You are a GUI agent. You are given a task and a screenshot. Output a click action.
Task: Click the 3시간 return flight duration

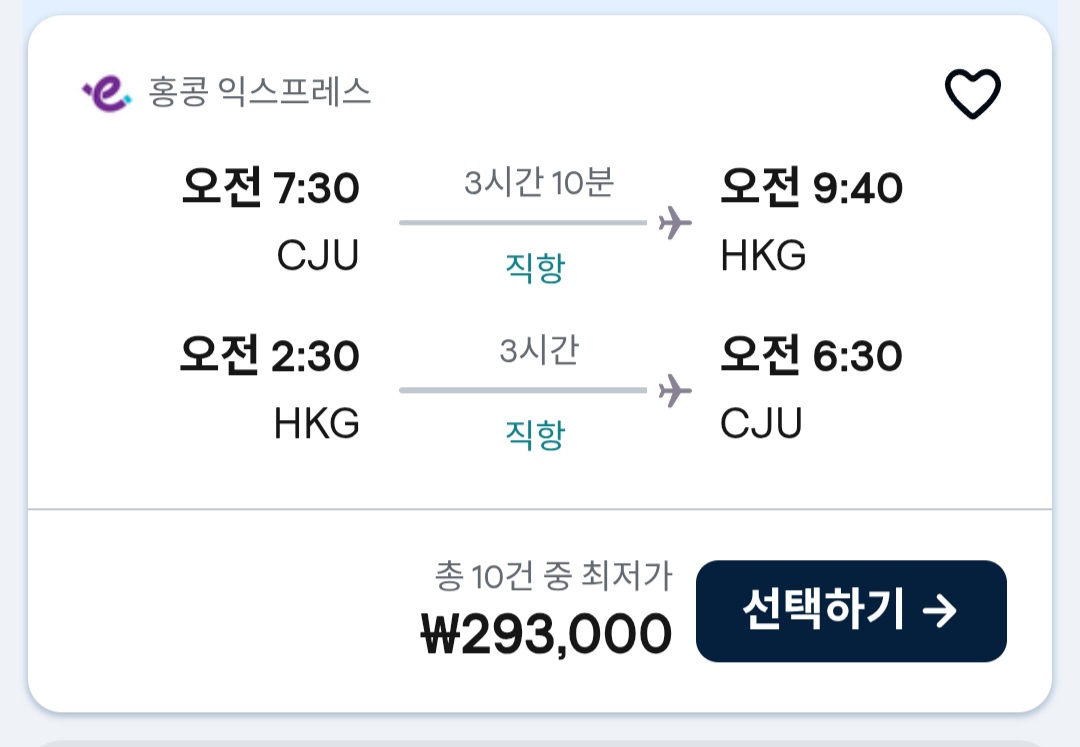coord(538,352)
